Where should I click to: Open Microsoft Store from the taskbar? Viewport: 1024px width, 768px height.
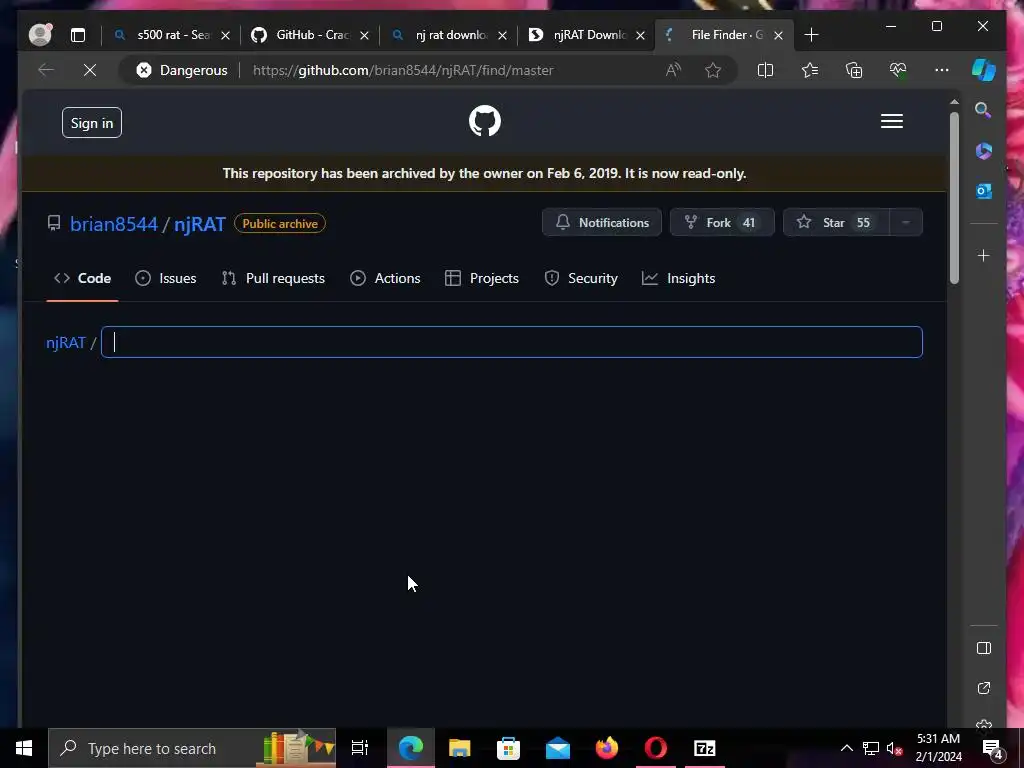(508, 748)
